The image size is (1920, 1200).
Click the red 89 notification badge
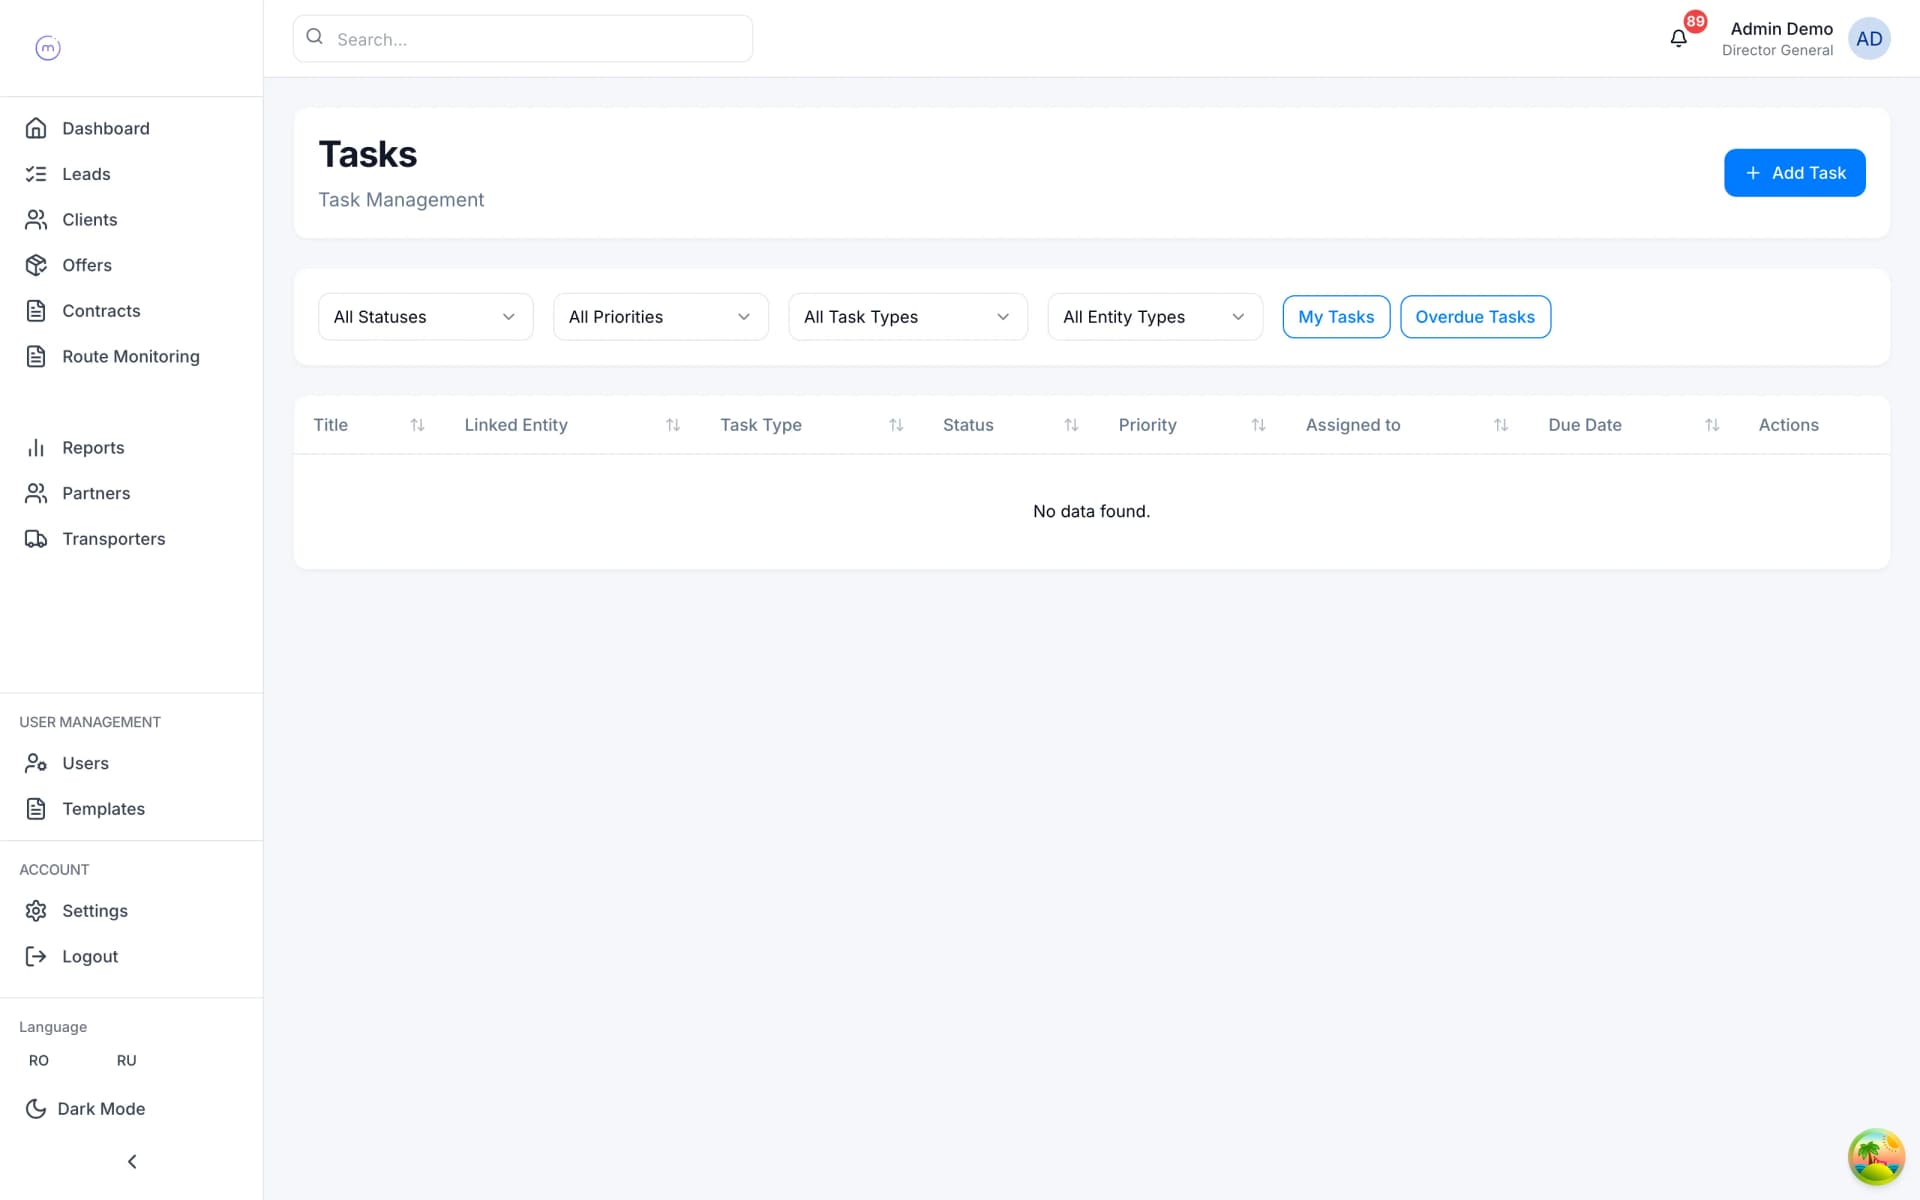tap(1695, 21)
